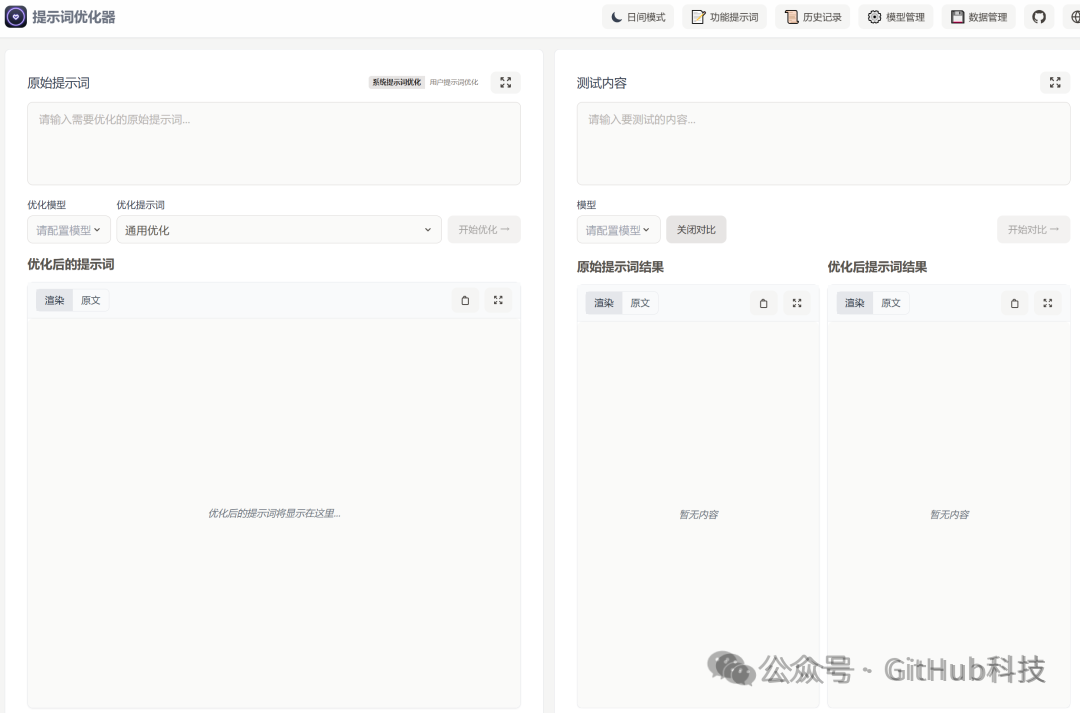Open 模型管理 settings
This screenshot has width=1080, height=713.
click(x=895, y=17)
